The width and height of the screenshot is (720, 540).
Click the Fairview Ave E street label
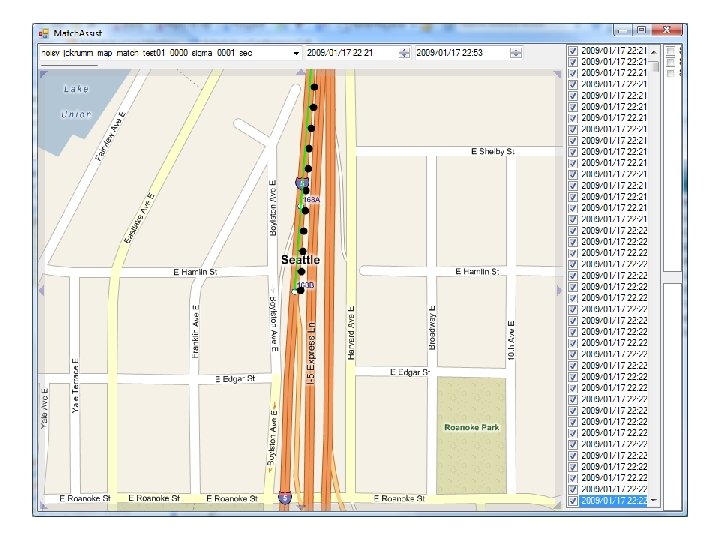point(112,136)
